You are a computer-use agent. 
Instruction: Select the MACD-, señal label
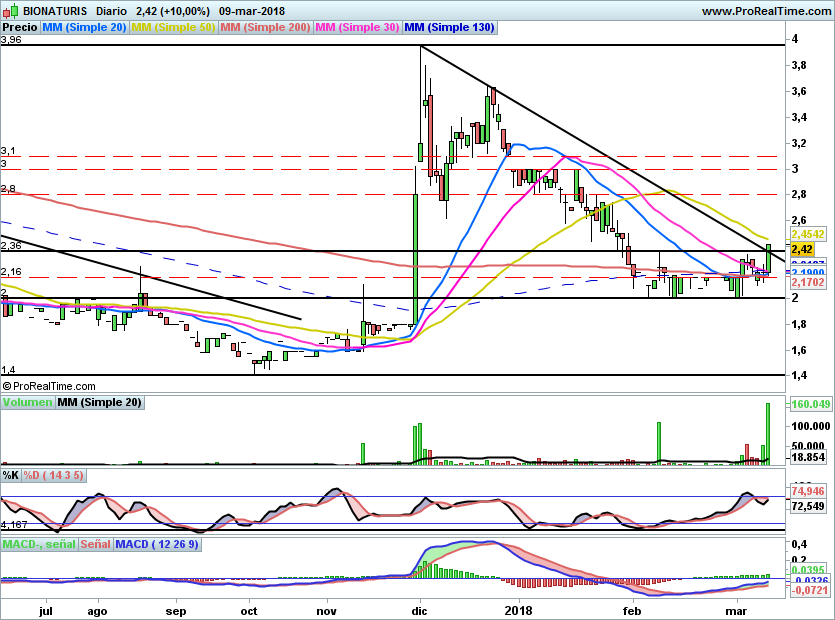point(39,544)
